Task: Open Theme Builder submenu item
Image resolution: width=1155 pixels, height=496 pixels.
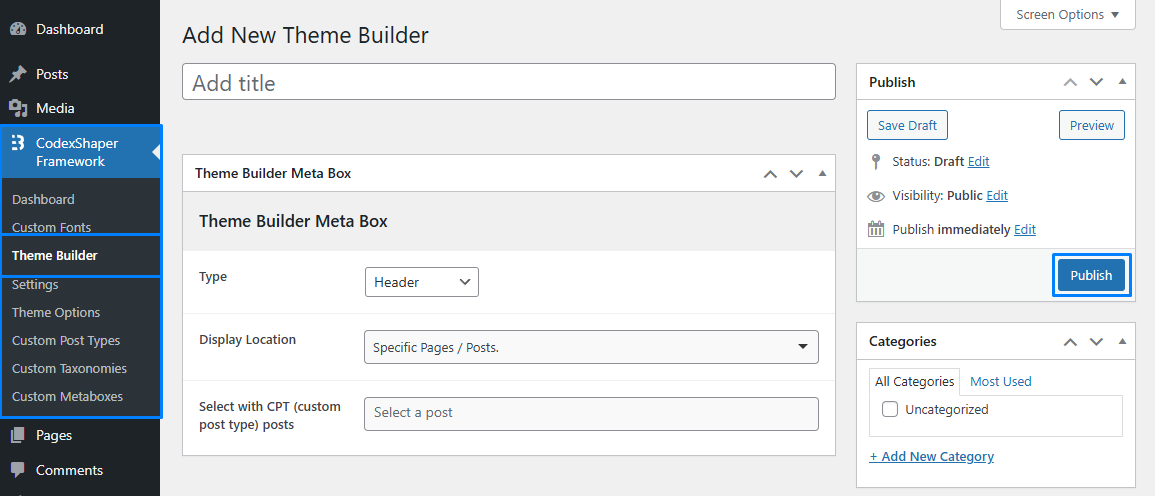Action: coord(55,256)
